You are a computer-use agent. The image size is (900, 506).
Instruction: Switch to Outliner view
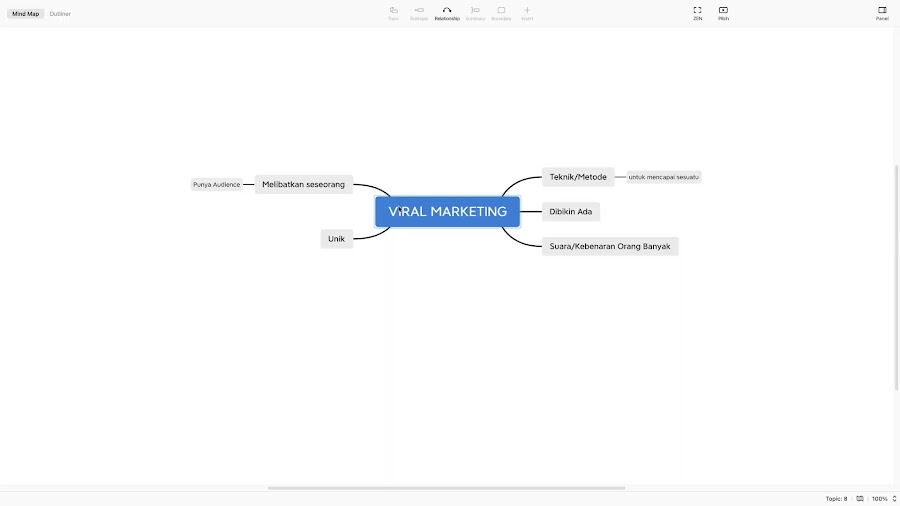[60, 14]
